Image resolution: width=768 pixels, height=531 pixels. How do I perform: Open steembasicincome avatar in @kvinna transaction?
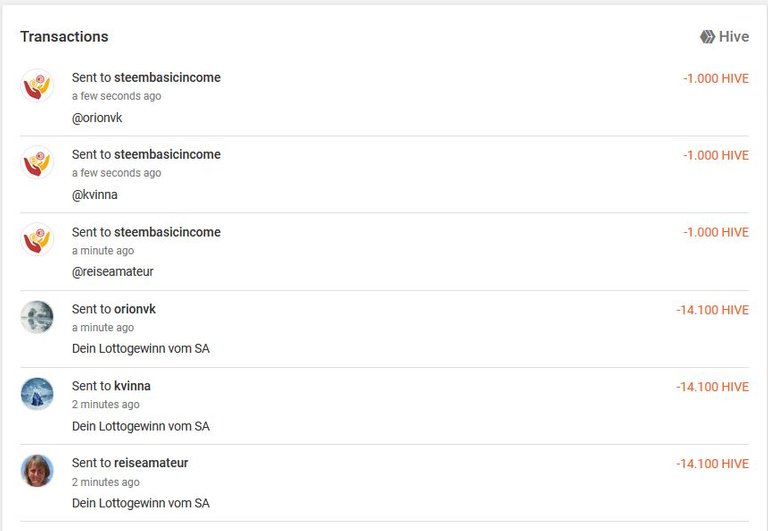pos(37,162)
